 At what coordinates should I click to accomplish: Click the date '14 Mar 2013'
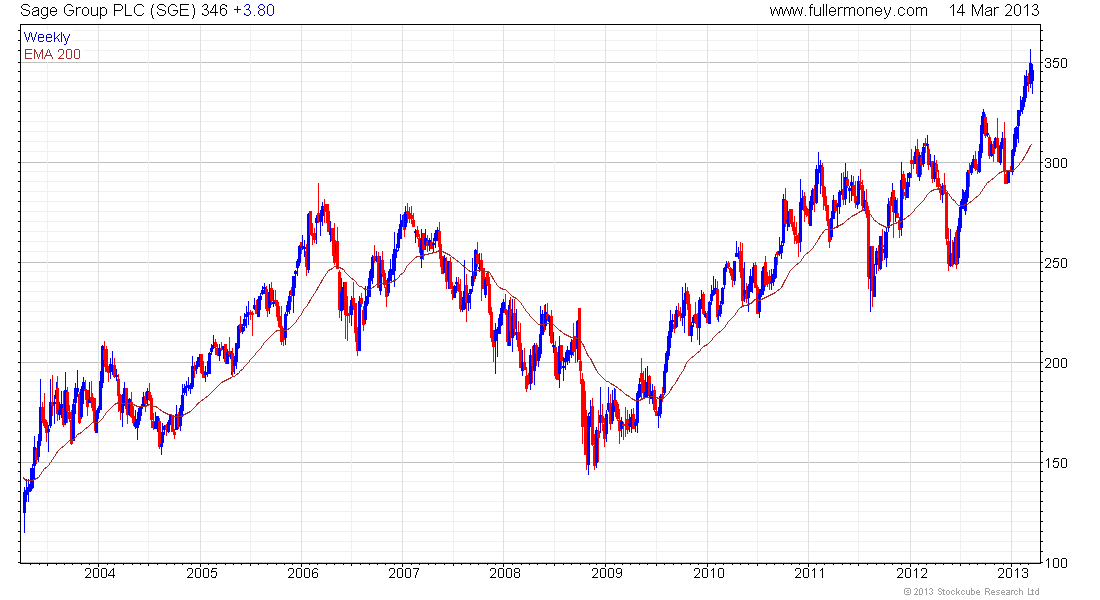pos(994,11)
